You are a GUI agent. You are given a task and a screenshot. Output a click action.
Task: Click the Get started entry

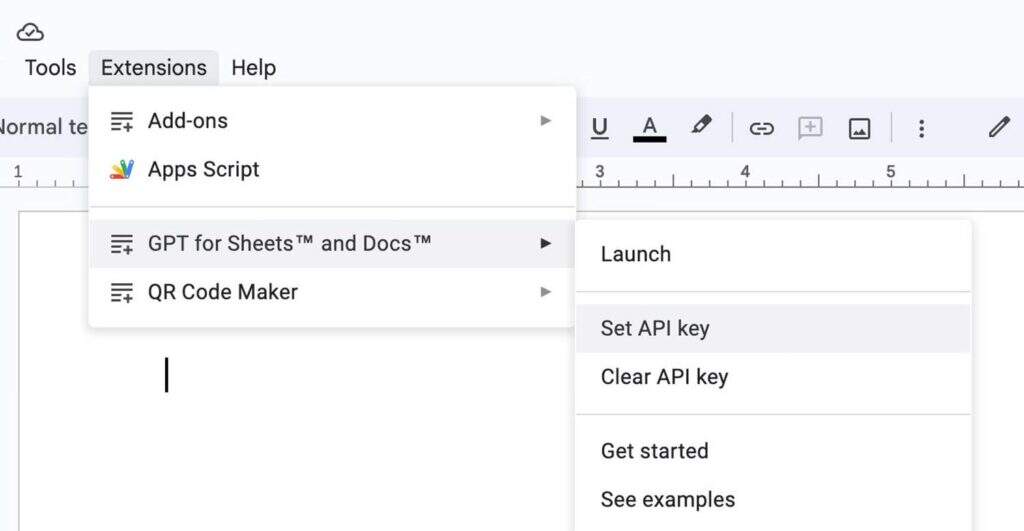click(654, 451)
